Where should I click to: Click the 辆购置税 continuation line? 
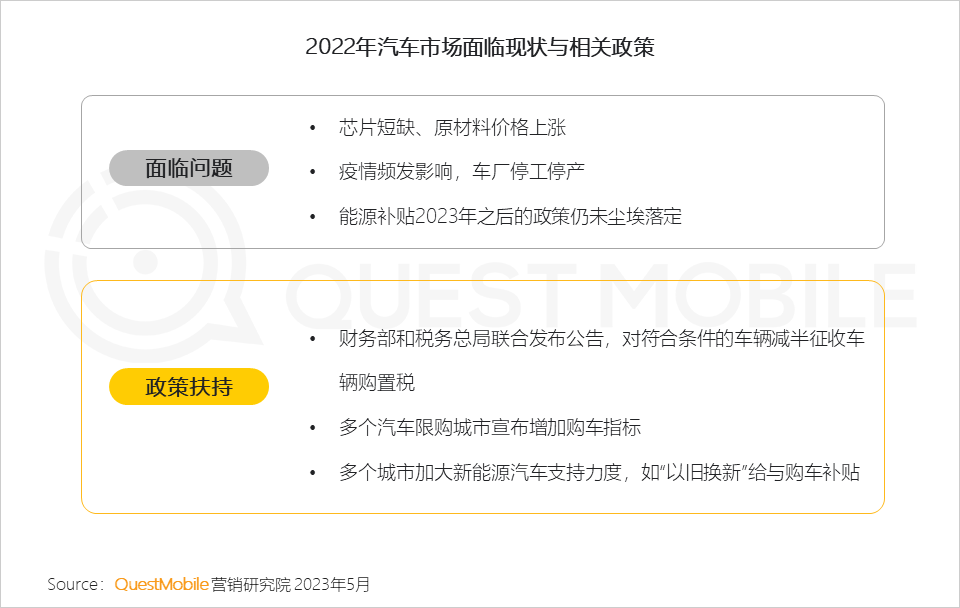point(377,383)
